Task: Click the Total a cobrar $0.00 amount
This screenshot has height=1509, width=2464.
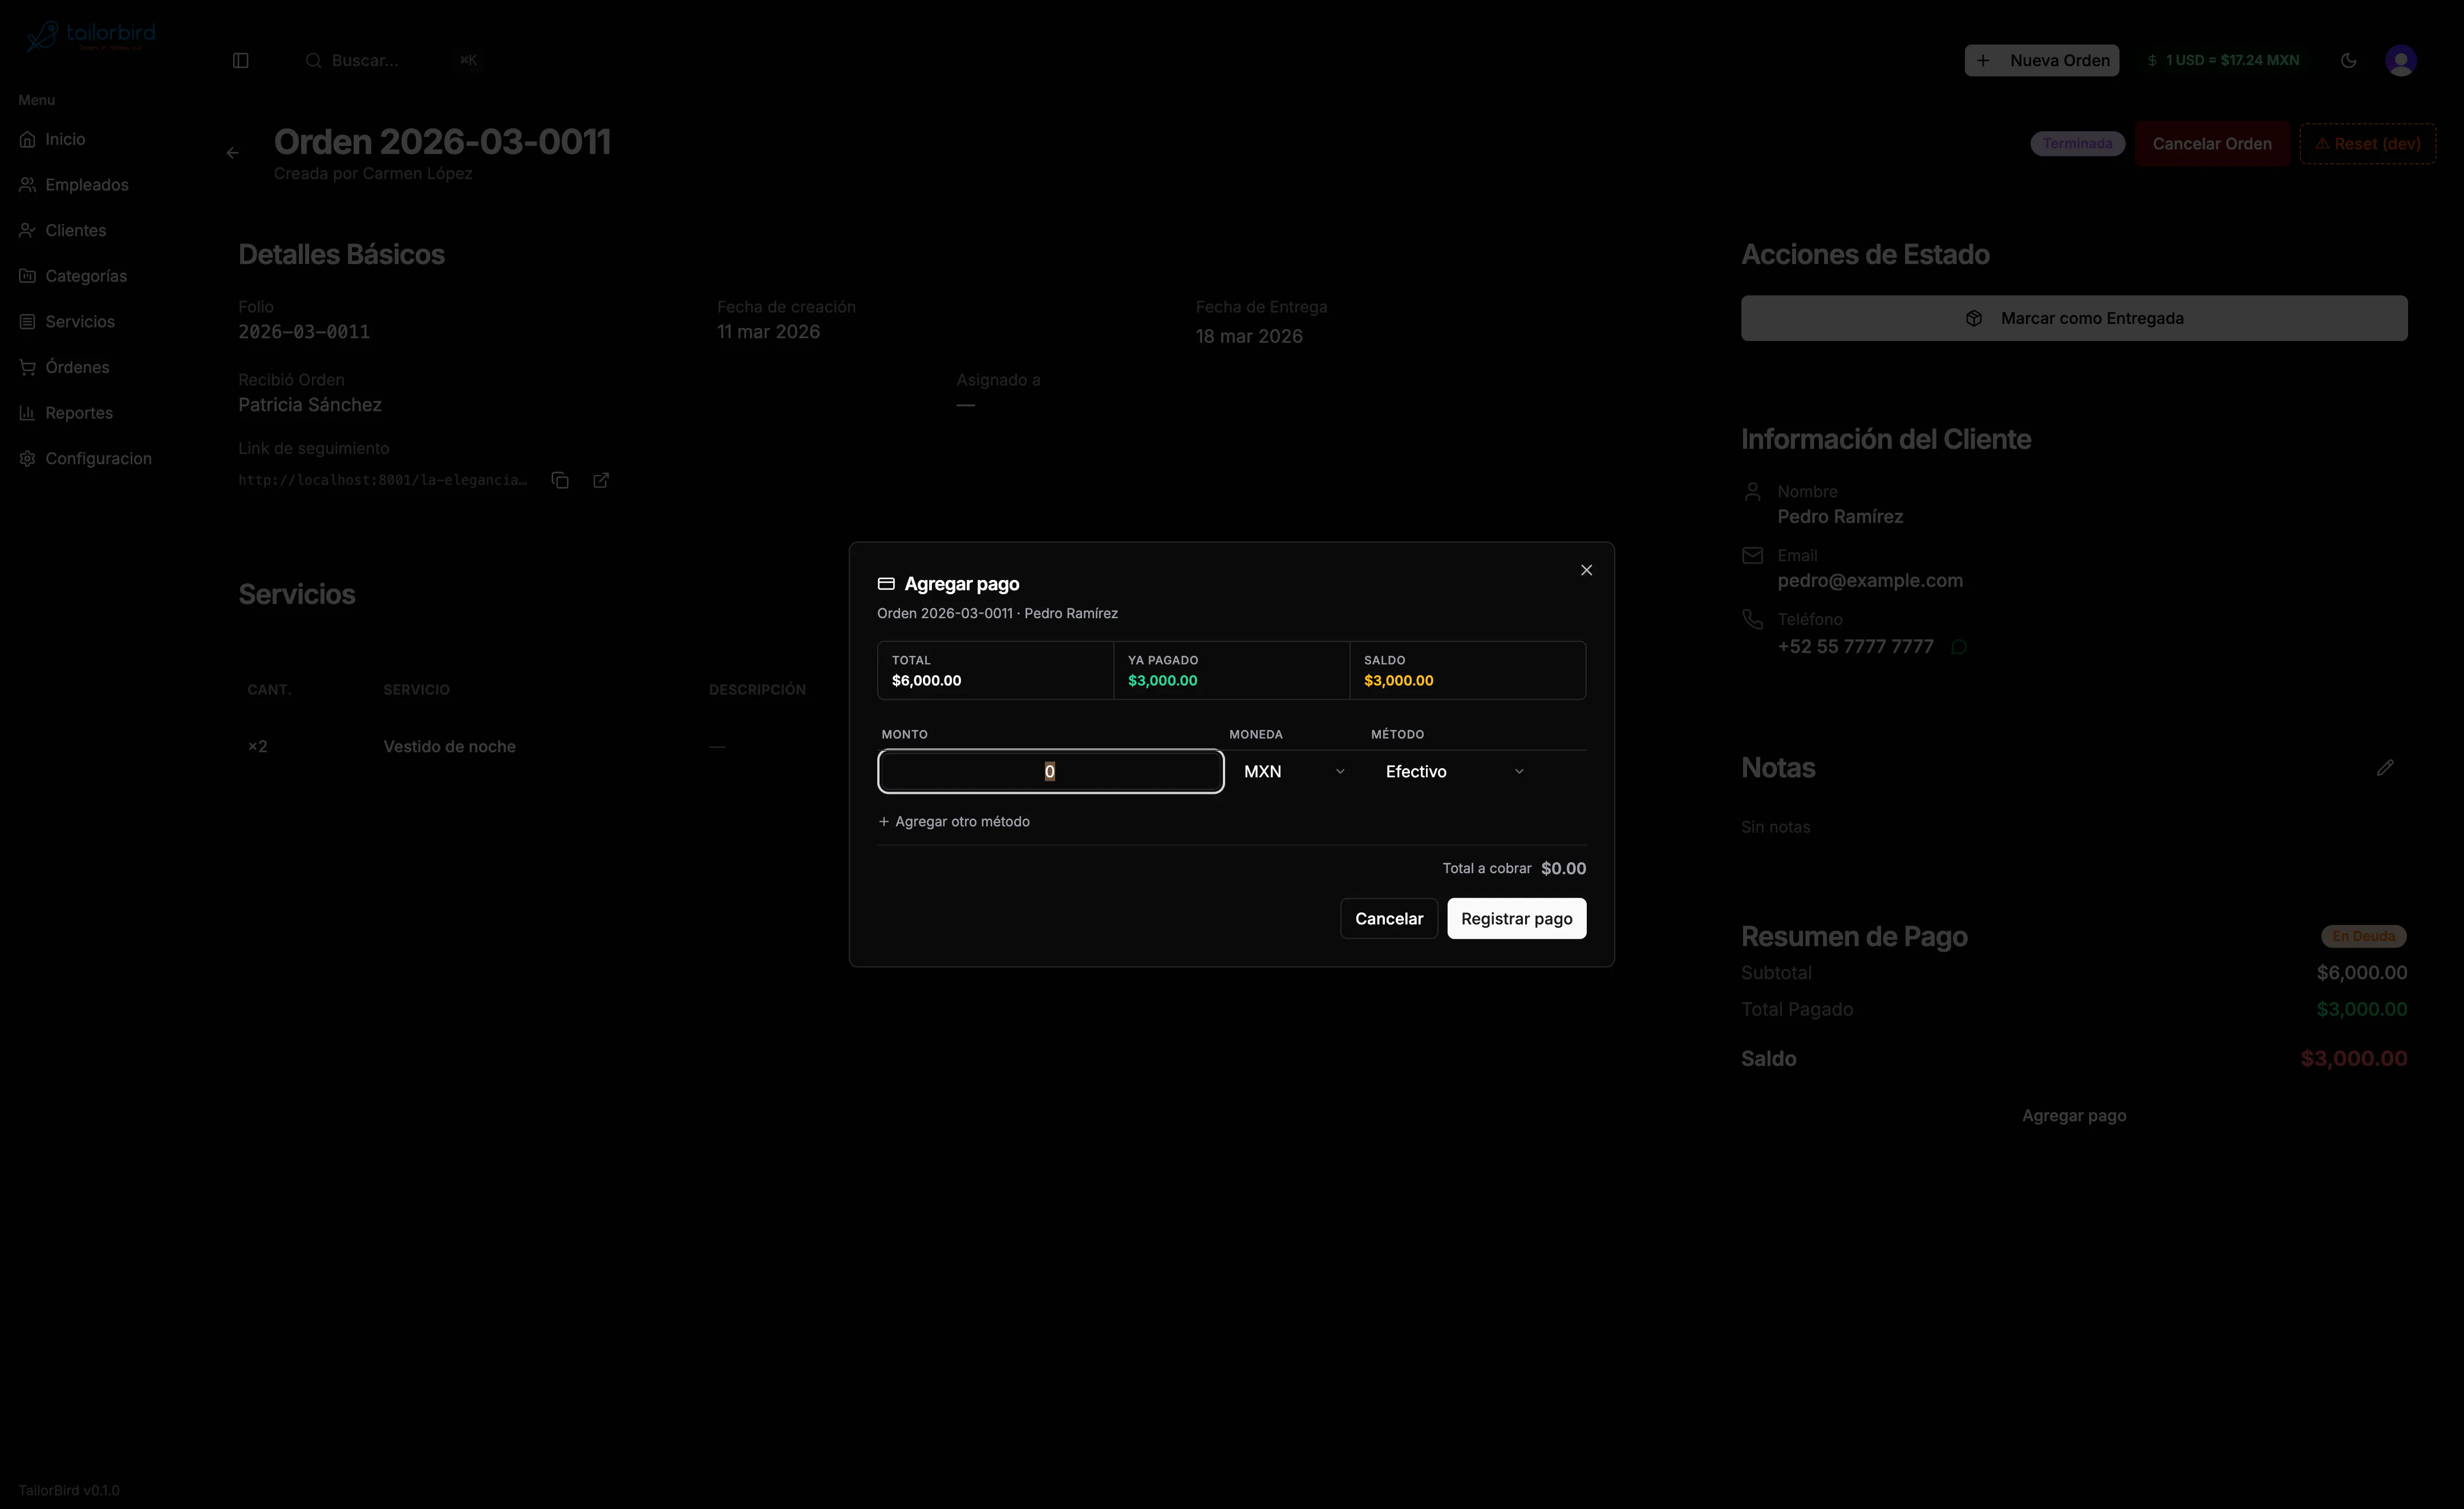Action: tap(1563, 868)
